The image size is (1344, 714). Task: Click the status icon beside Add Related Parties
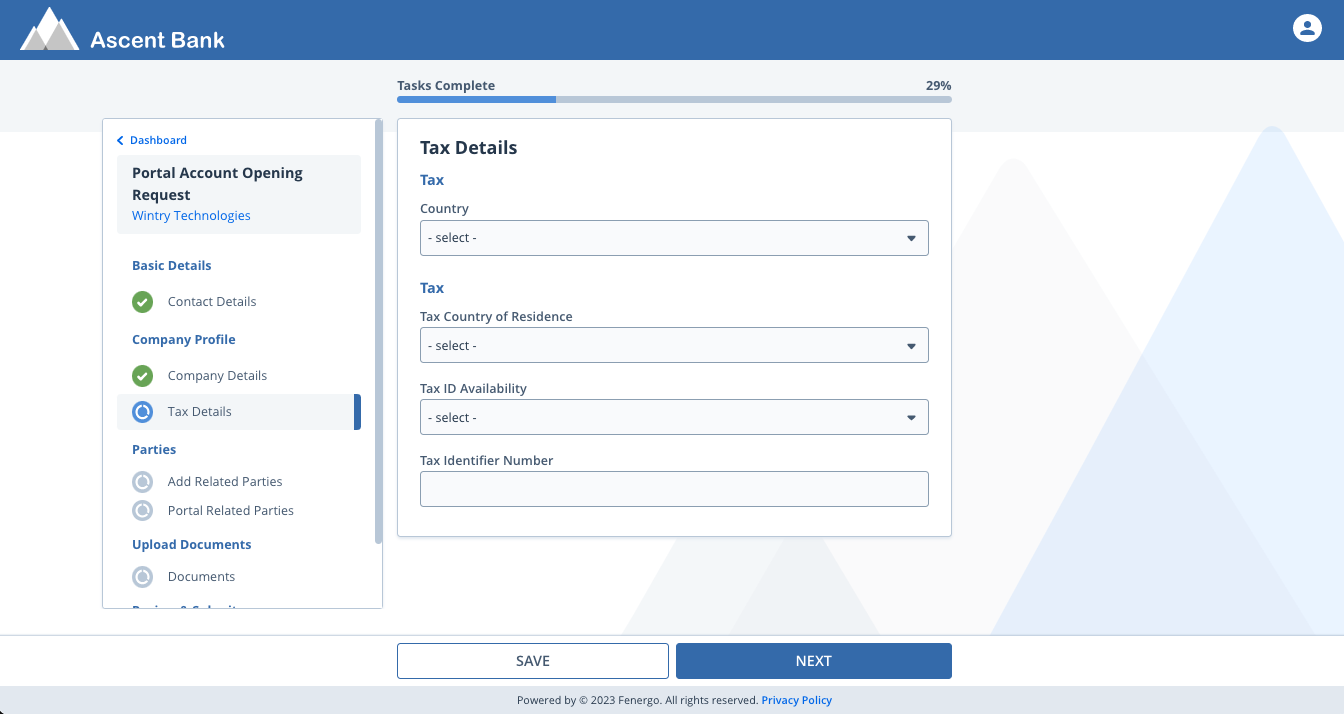pos(143,482)
